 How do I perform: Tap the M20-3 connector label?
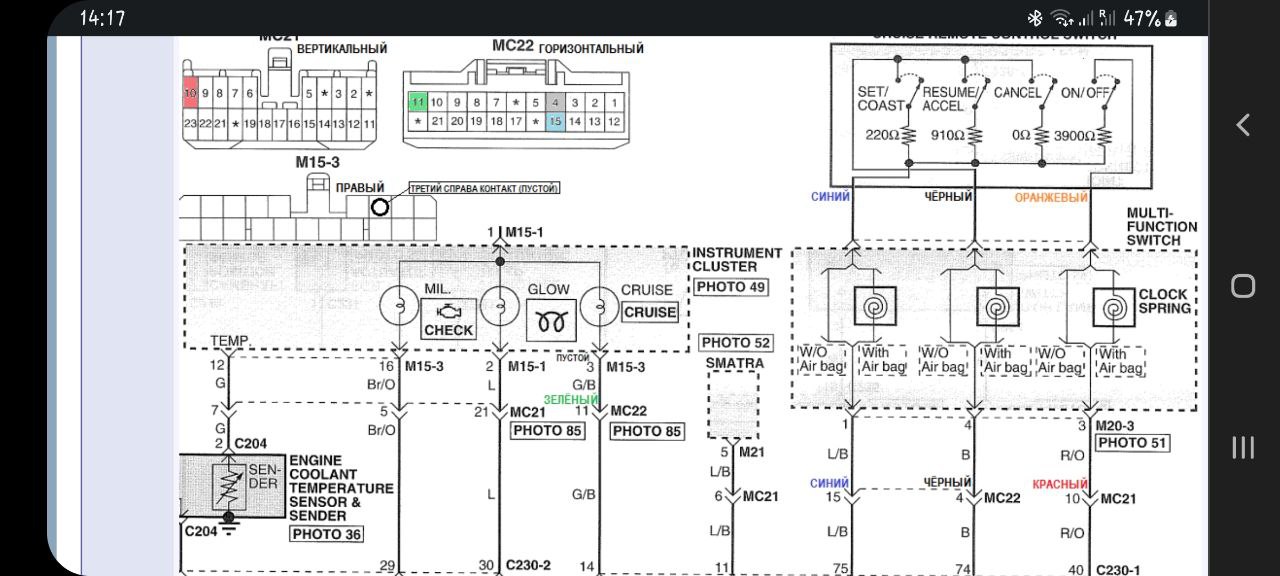(1119, 425)
